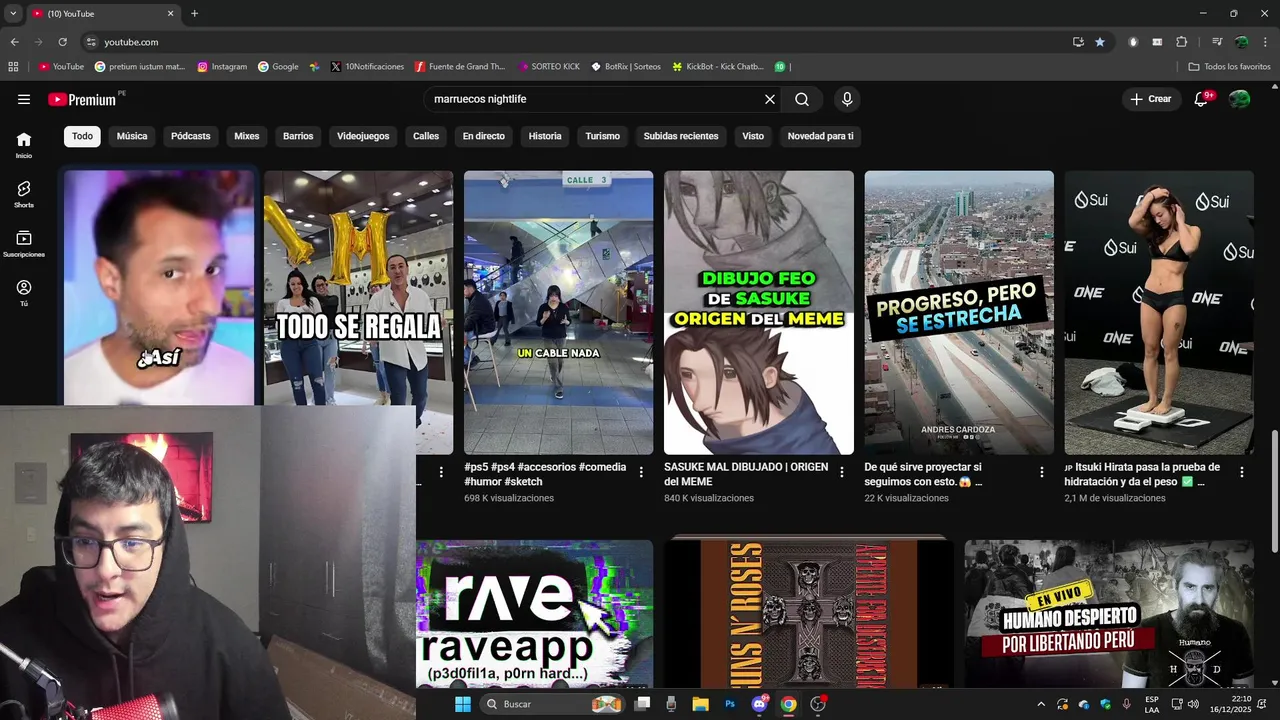Open more options for the #ps5 #ps4 short
This screenshot has width=1280, height=720.
point(642,472)
